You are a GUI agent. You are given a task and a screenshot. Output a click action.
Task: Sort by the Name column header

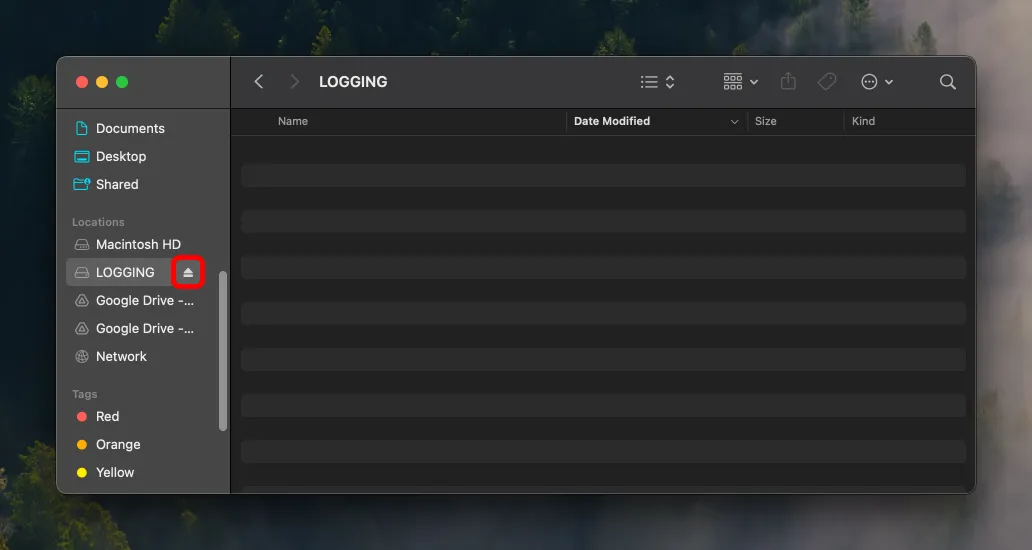point(293,121)
